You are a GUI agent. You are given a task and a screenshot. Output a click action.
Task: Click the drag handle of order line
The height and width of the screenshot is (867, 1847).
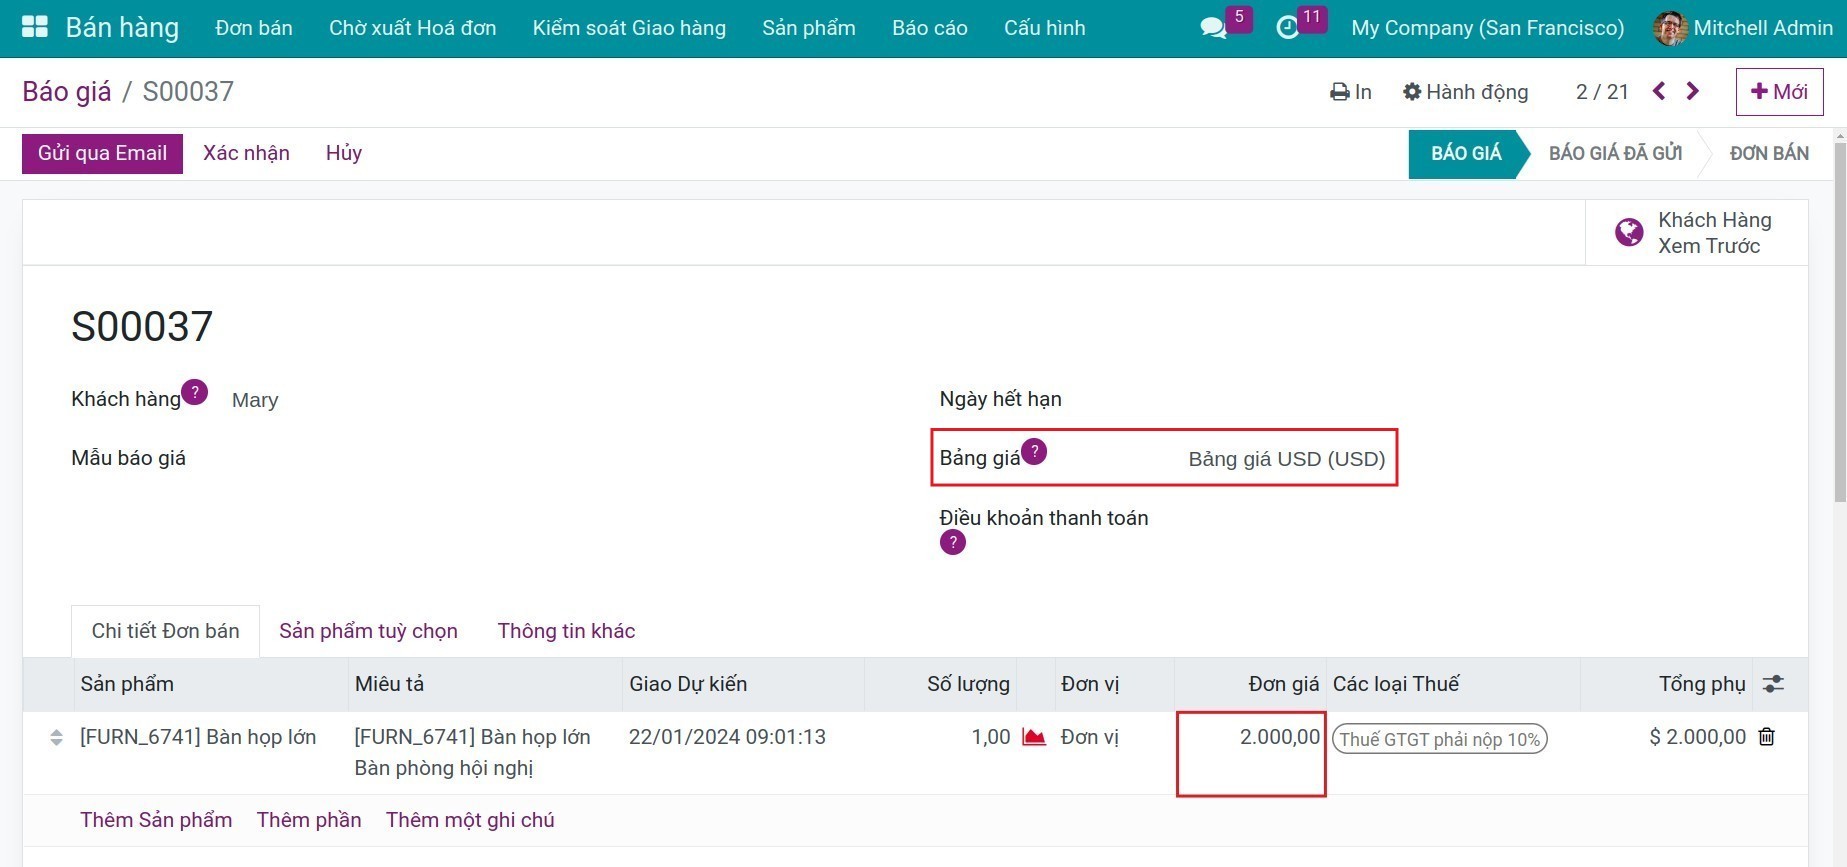click(56, 737)
